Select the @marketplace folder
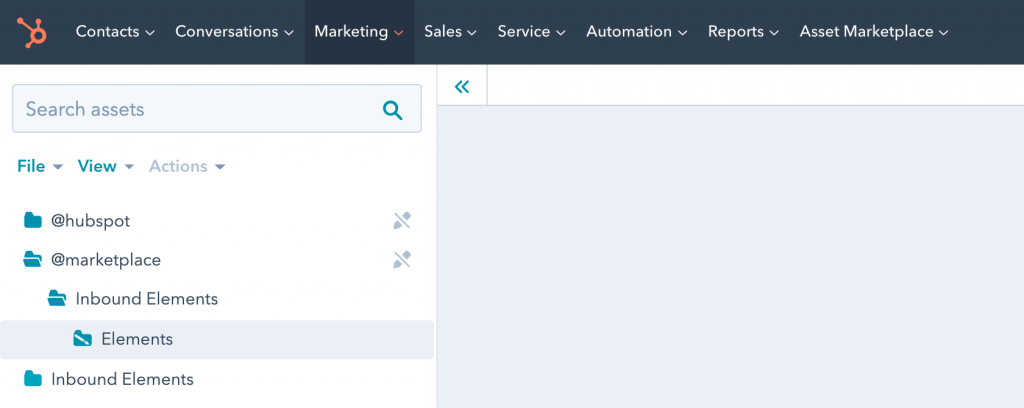The width and height of the screenshot is (1024, 408). 106,260
